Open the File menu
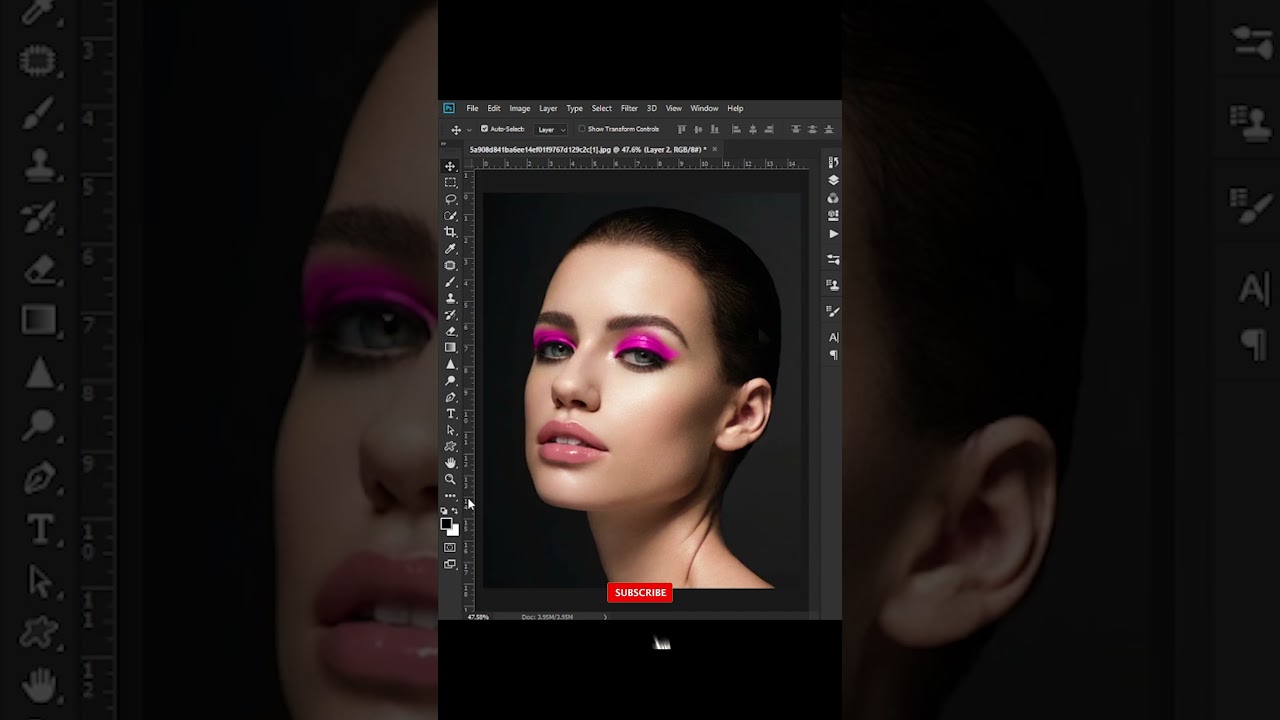Viewport: 1280px width, 720px height. [472, 108]
